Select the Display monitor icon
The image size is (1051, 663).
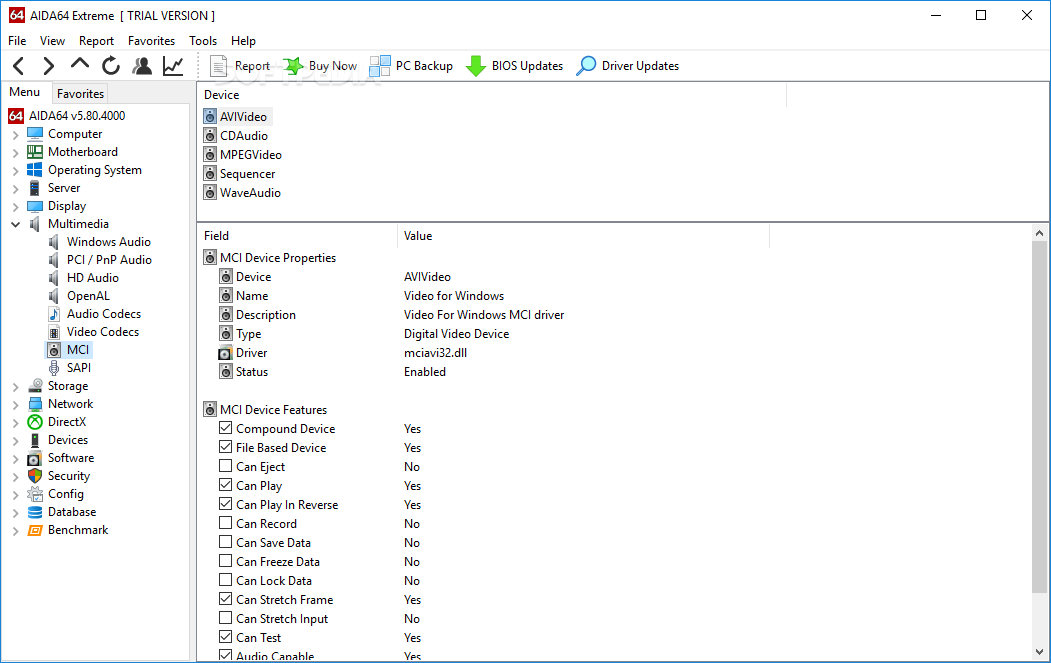tap(35, 206)
